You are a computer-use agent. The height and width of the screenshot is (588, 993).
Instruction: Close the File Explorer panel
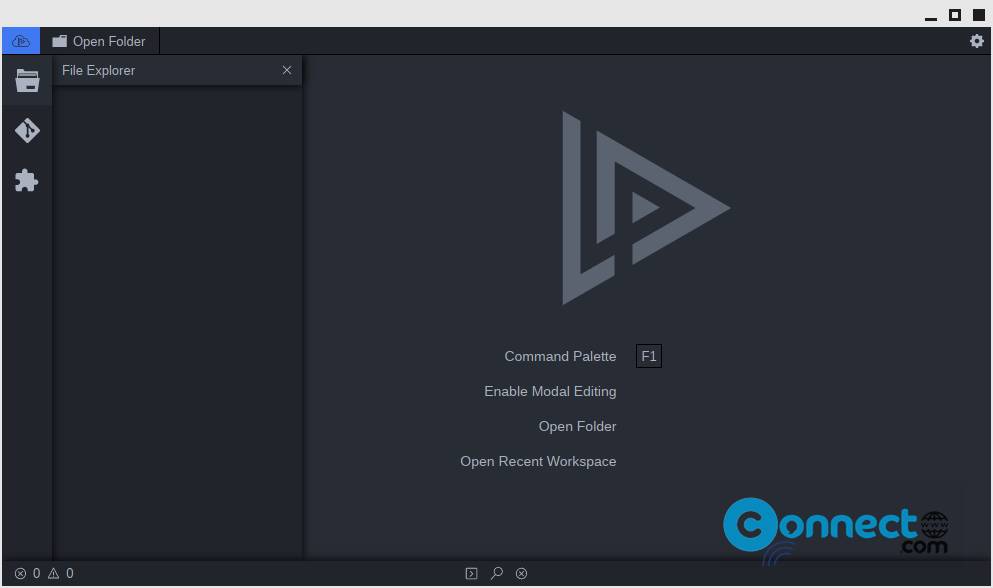pyautogui.click(x=287, y=70)
